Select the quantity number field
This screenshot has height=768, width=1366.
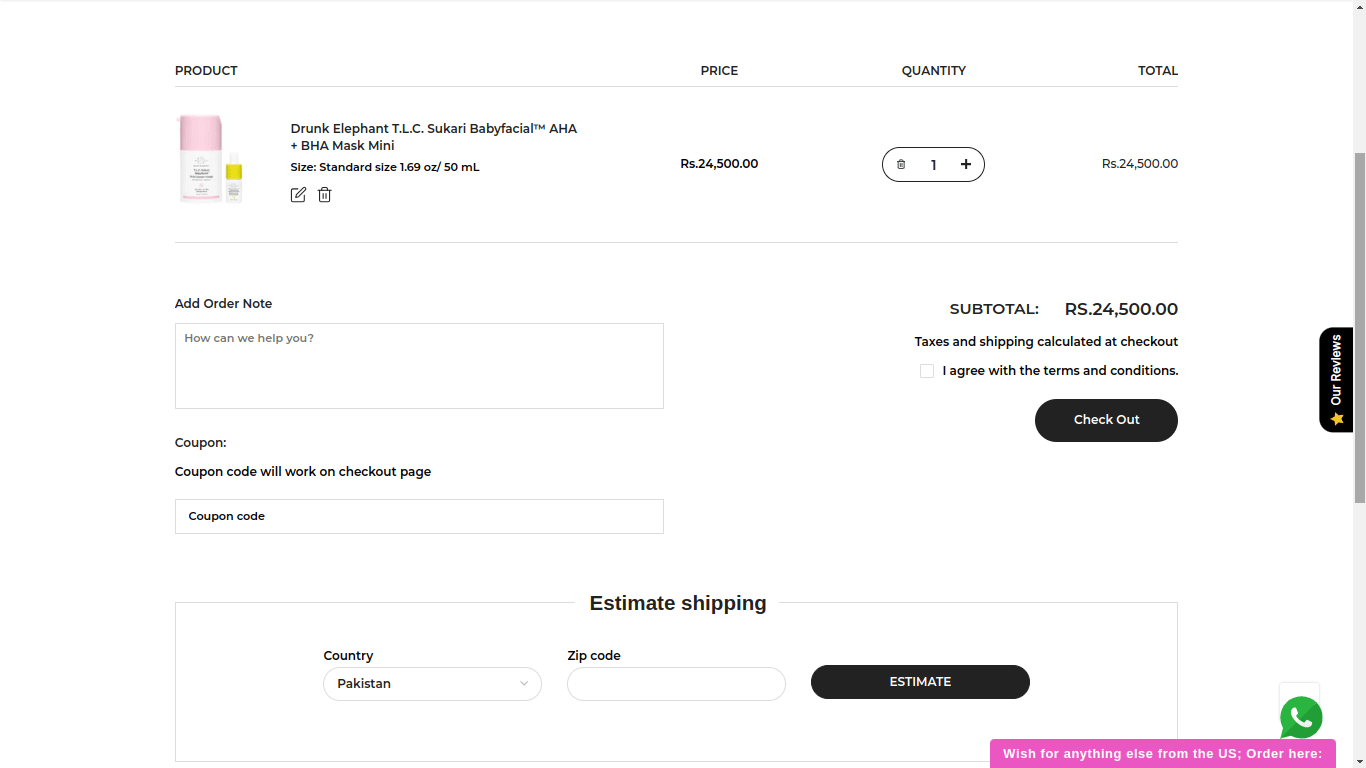934,165
